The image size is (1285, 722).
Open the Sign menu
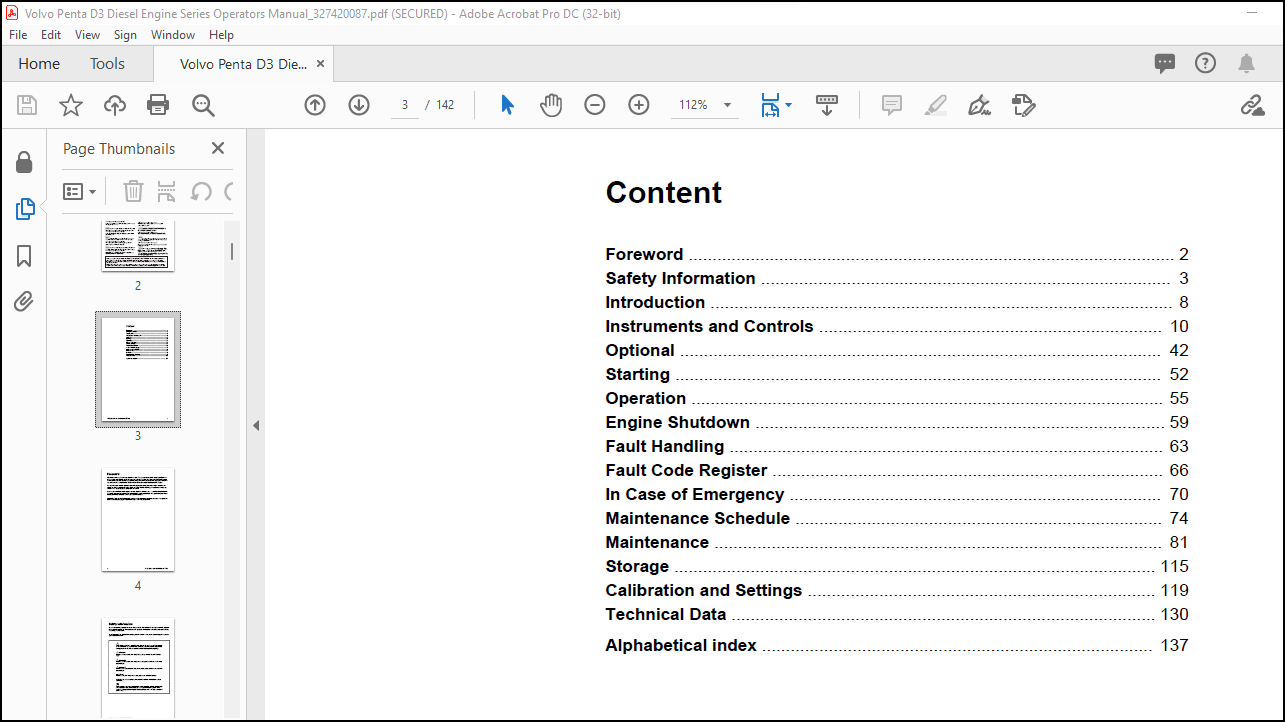pos(126,35)
